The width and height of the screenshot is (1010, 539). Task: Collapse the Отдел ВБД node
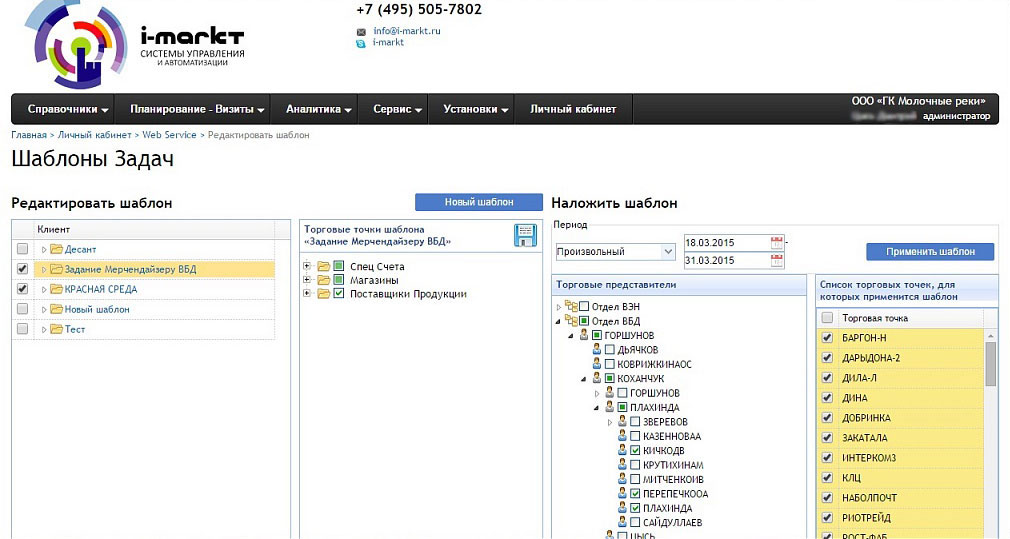point(558,321)
